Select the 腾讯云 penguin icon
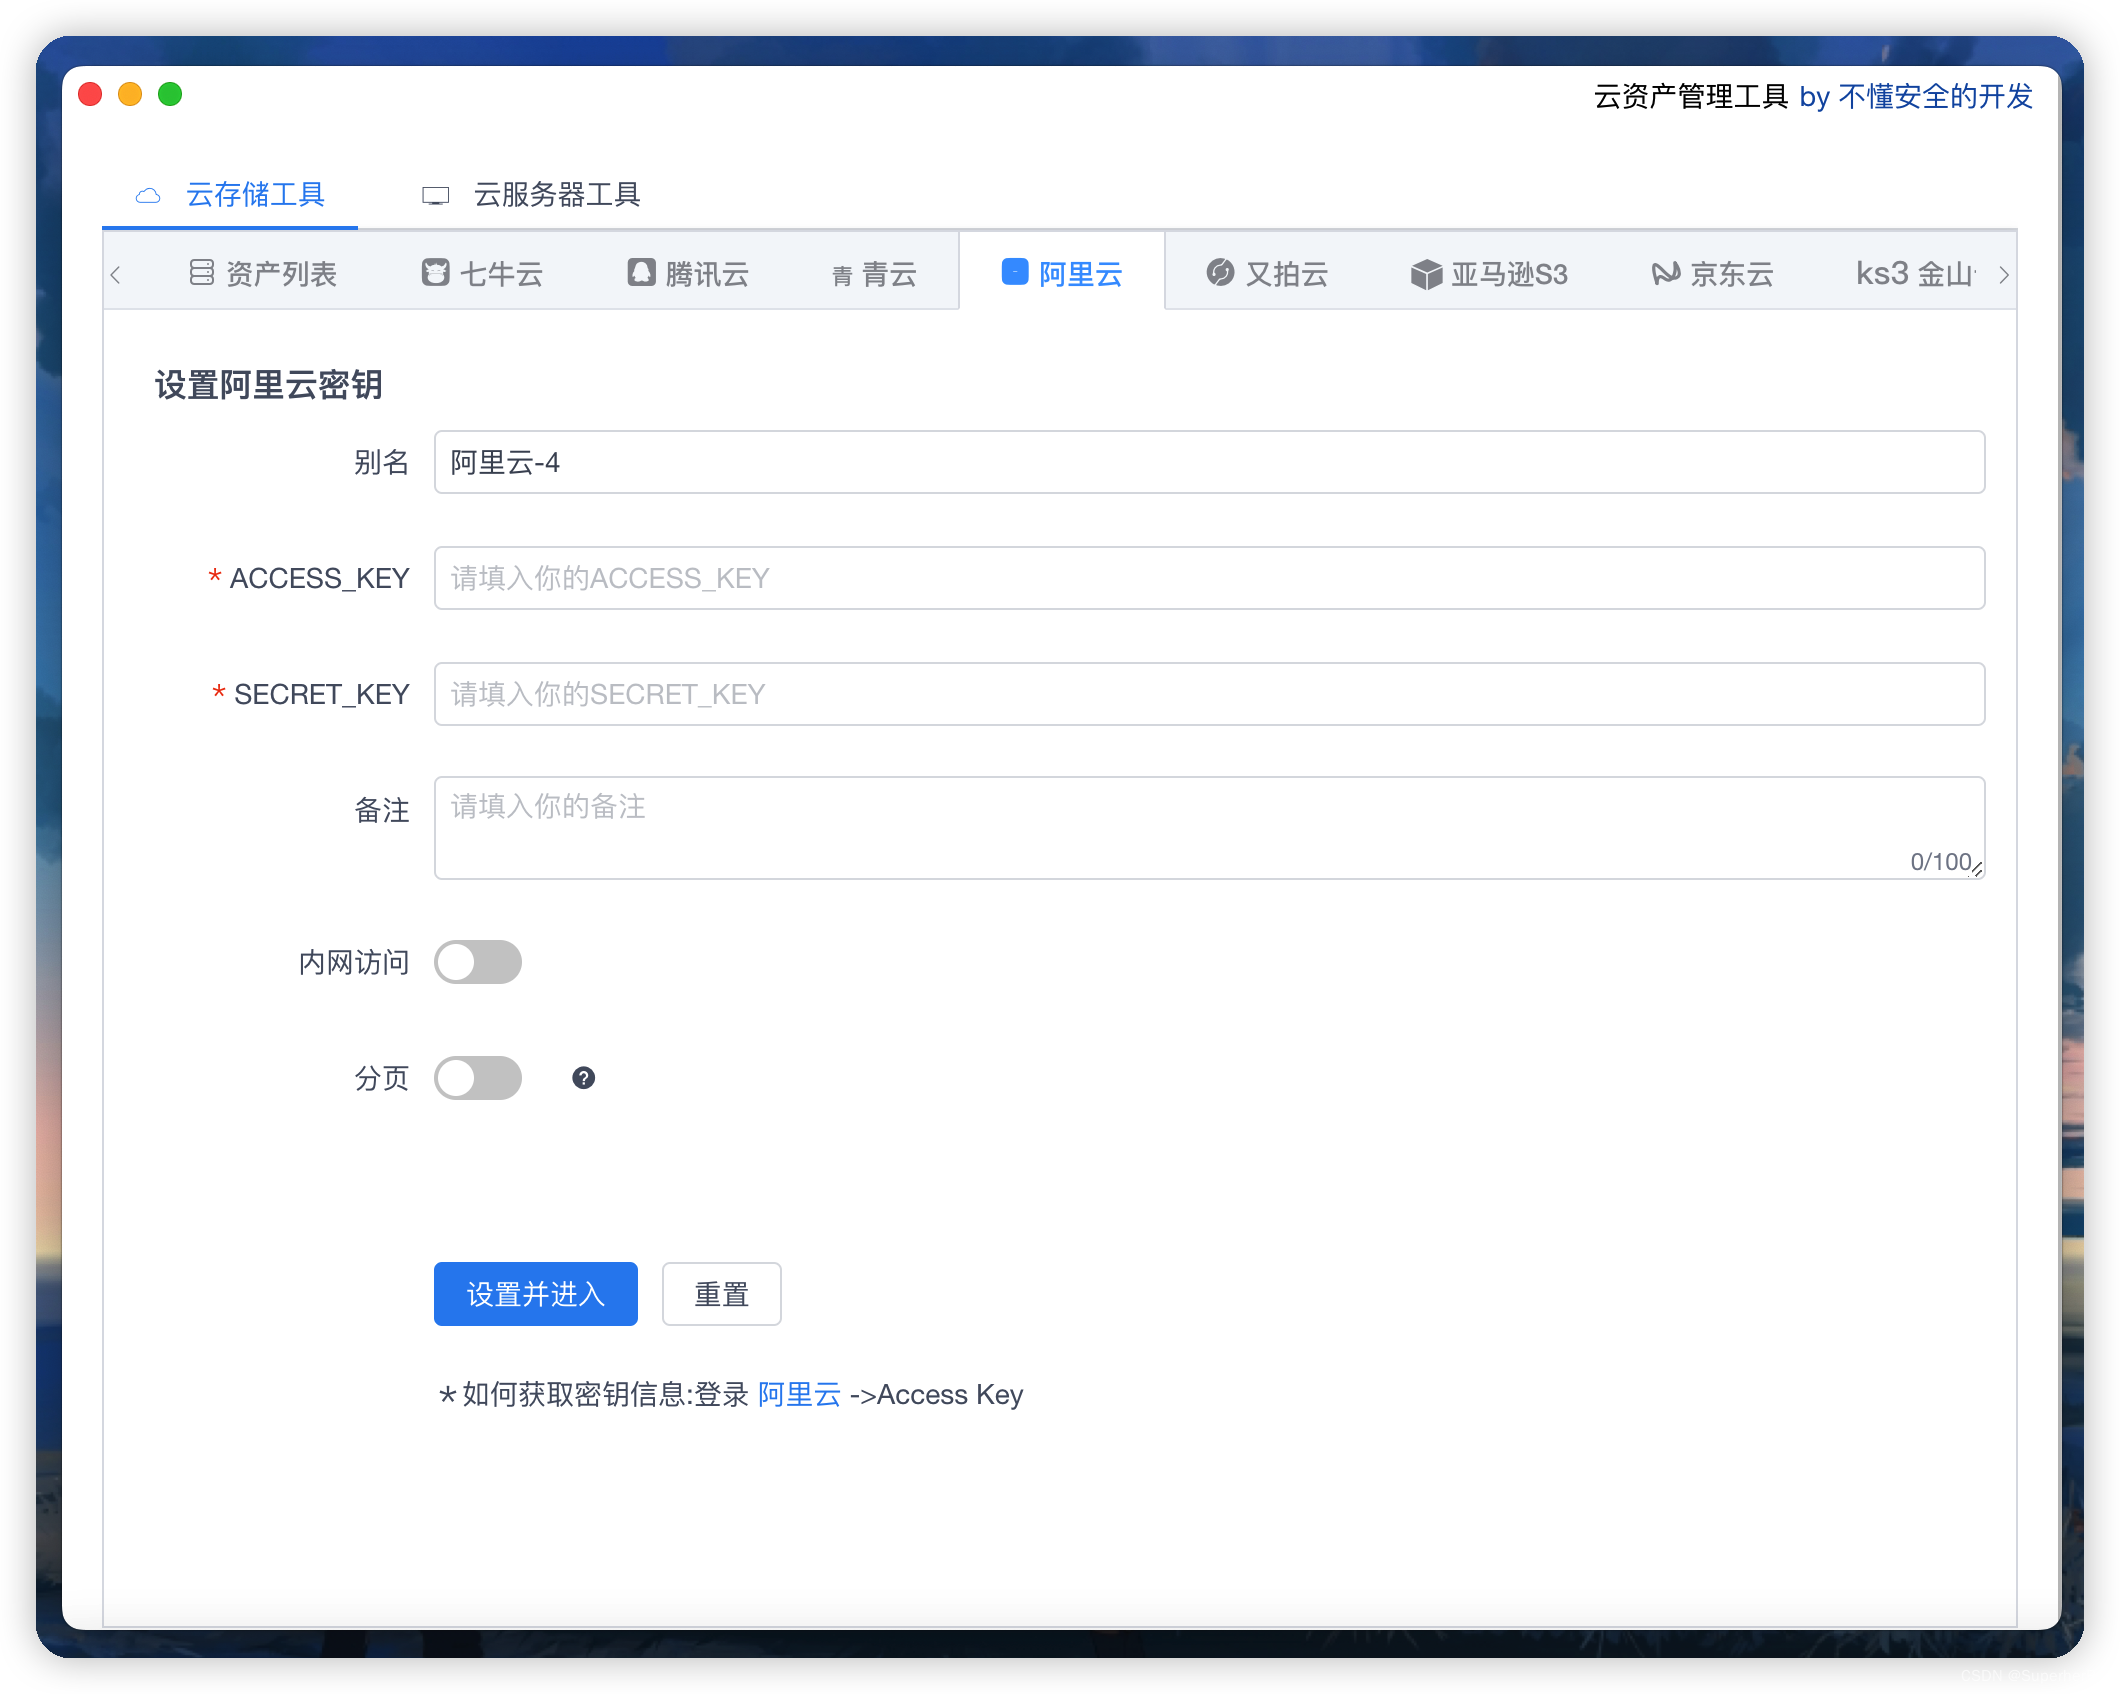The height and width of the screenshot is (1694, 2120). pyautogui.click(x=643, y=272)
